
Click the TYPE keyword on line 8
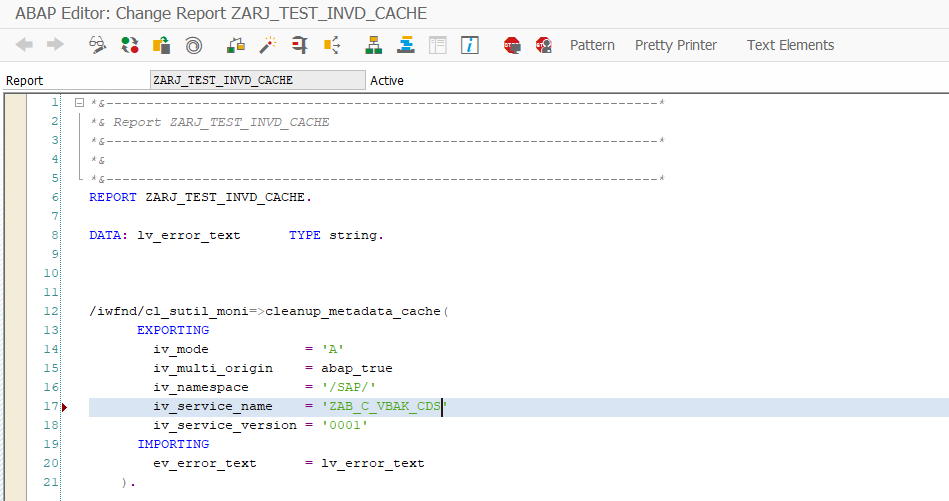(x=304, y=235)
